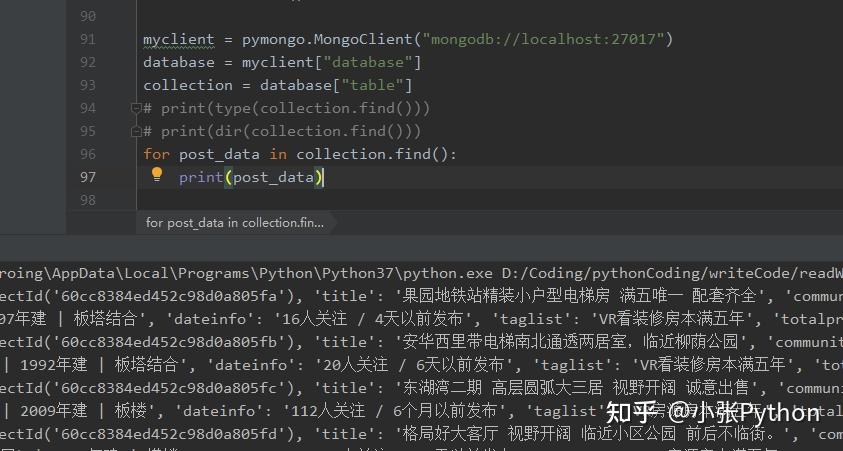Viewport: 843px width, 451px height.
Task: Click ObjectId '60cc8384ed452c98d0a805fb' in output
Action: point(169,342)
